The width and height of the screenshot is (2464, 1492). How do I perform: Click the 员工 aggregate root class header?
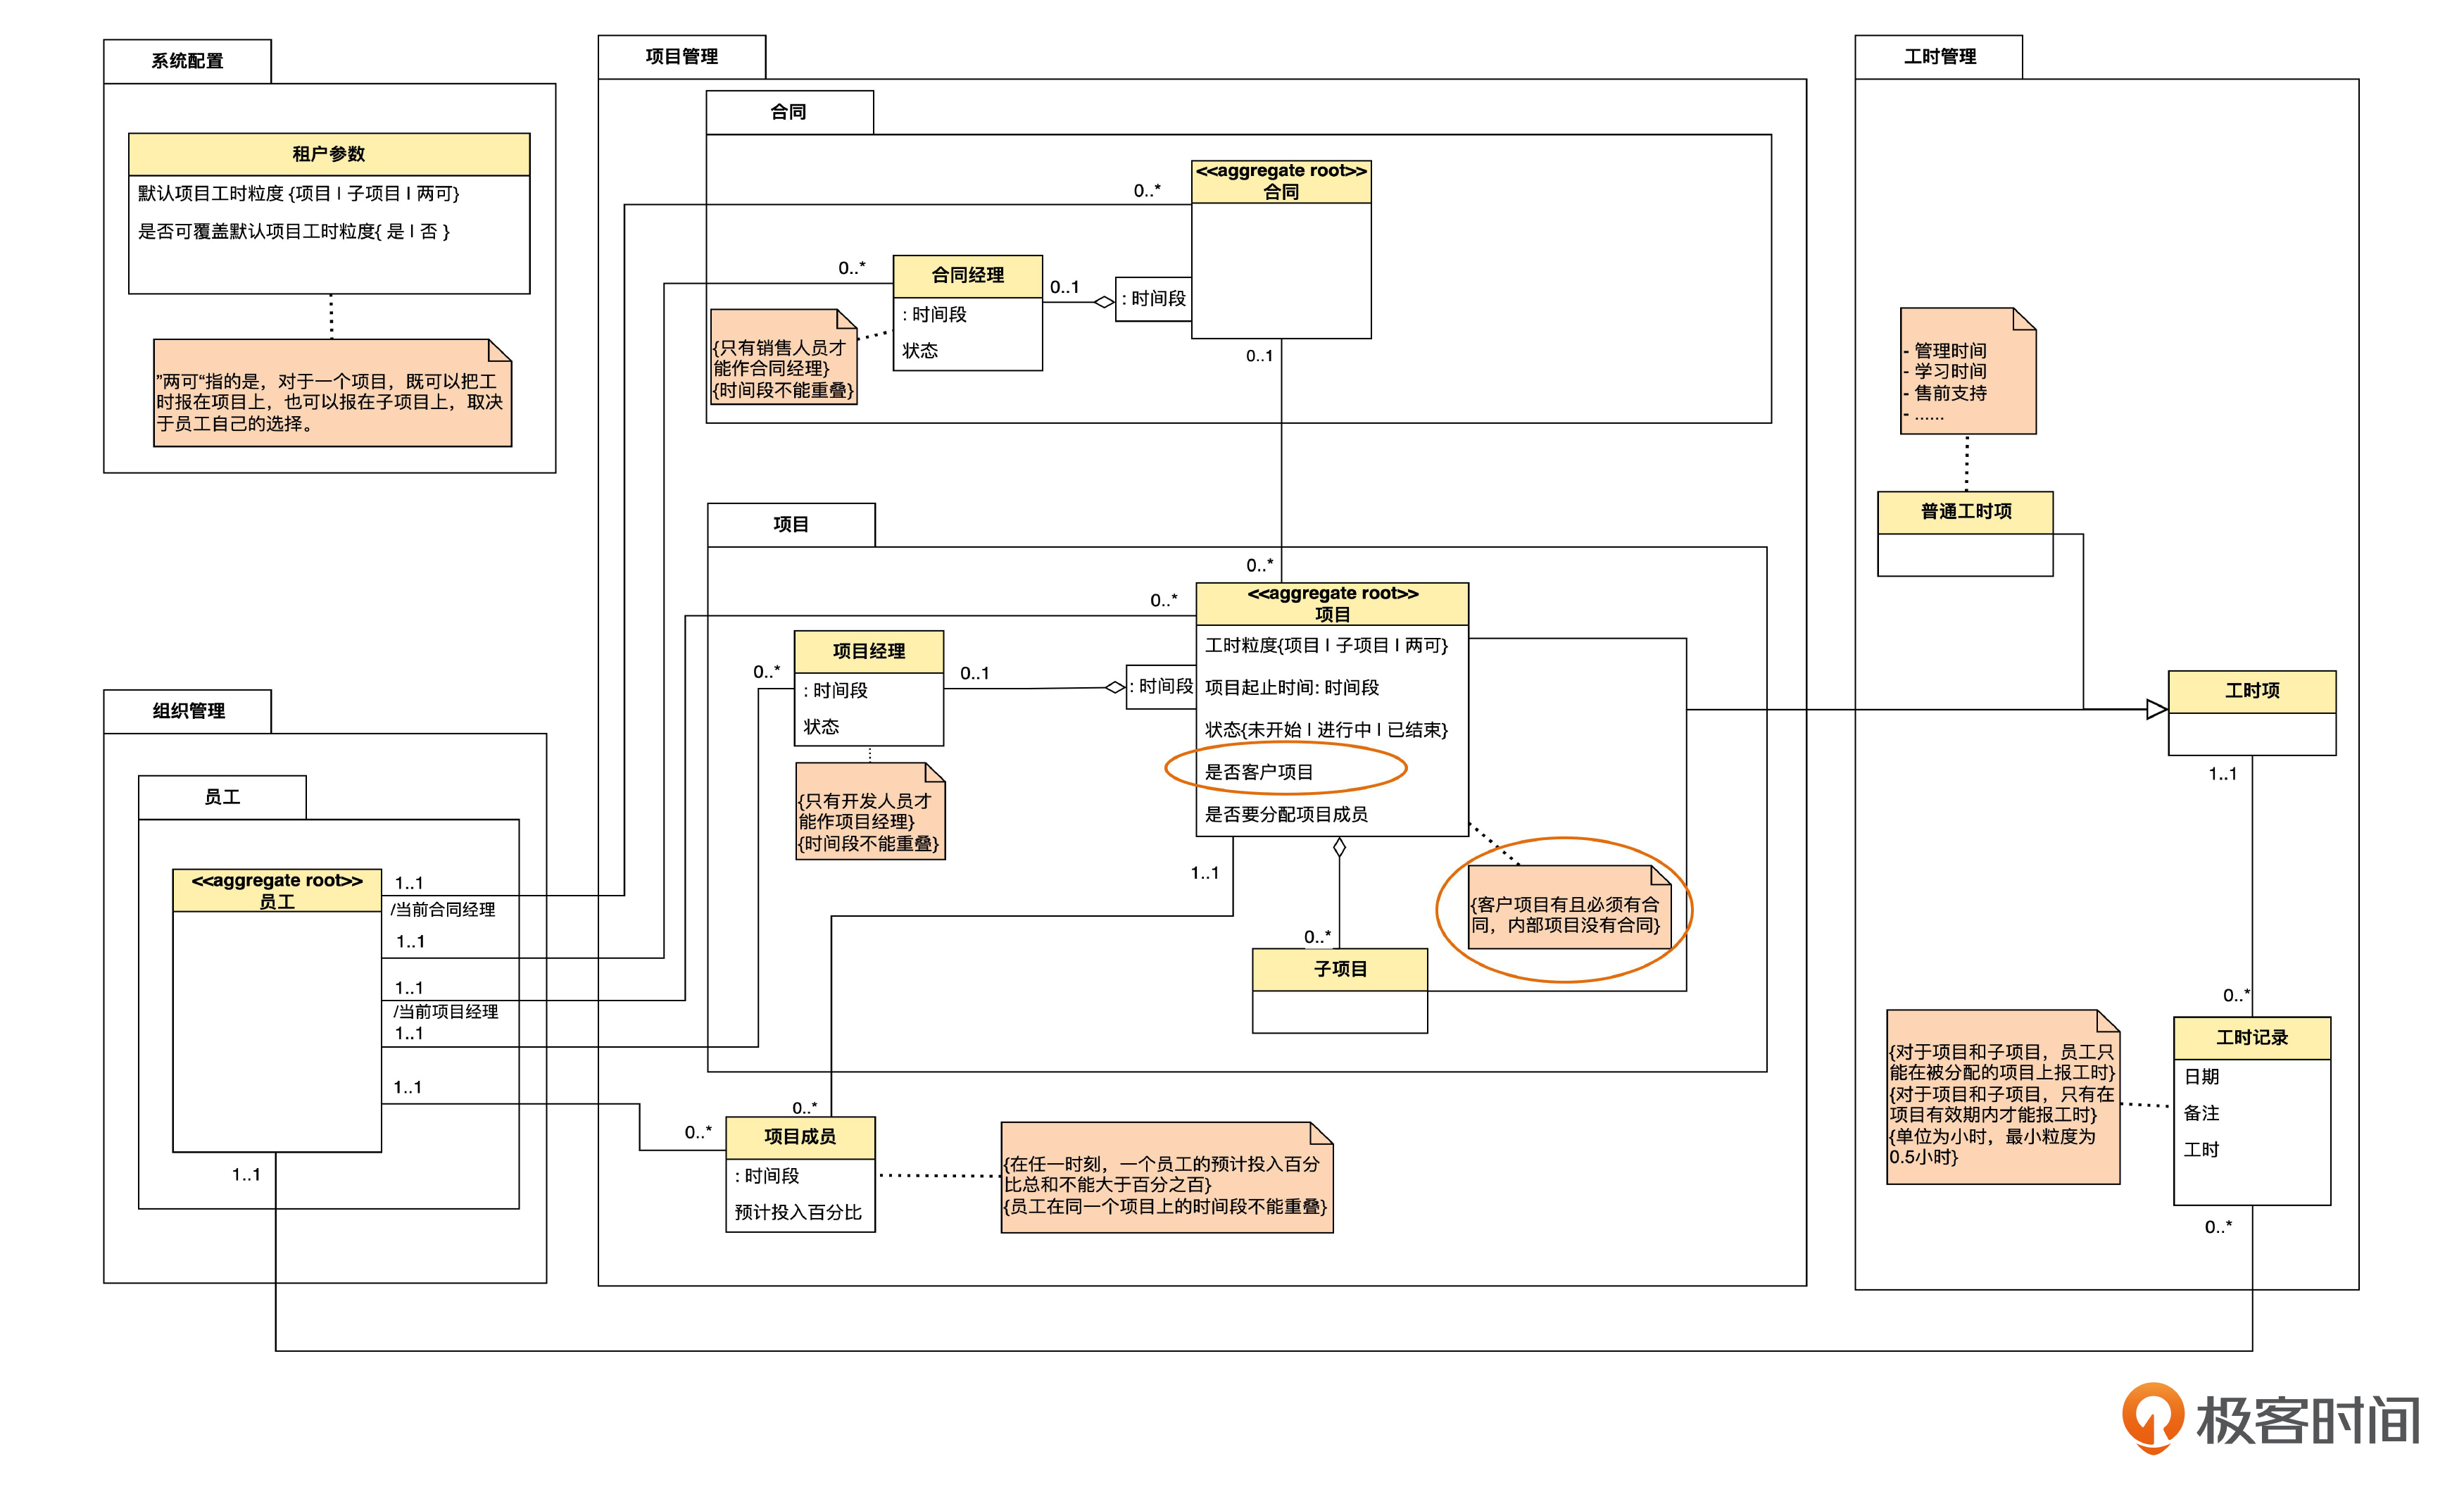(277, 890)
